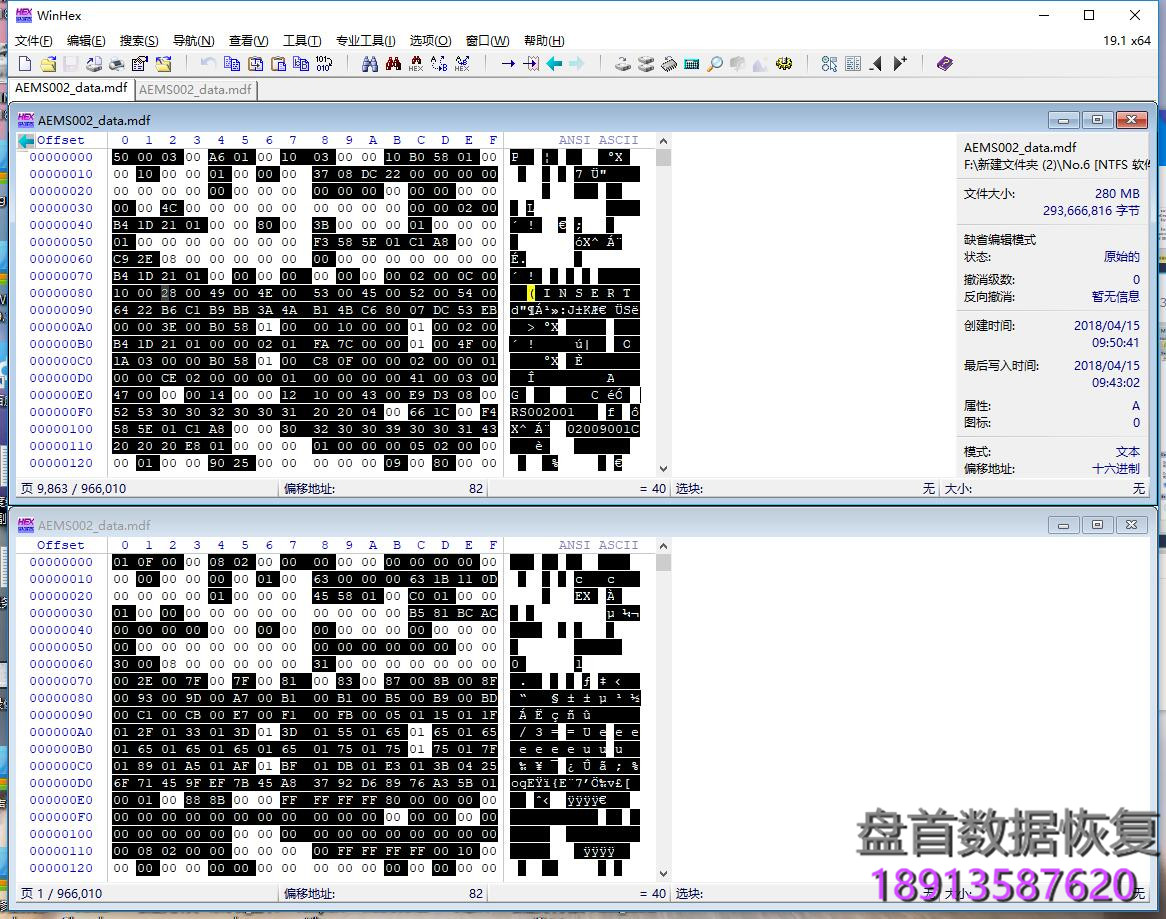Open the 窗口(W) menu
This screenshot has height=919, width=1166.
click(487, 40)
